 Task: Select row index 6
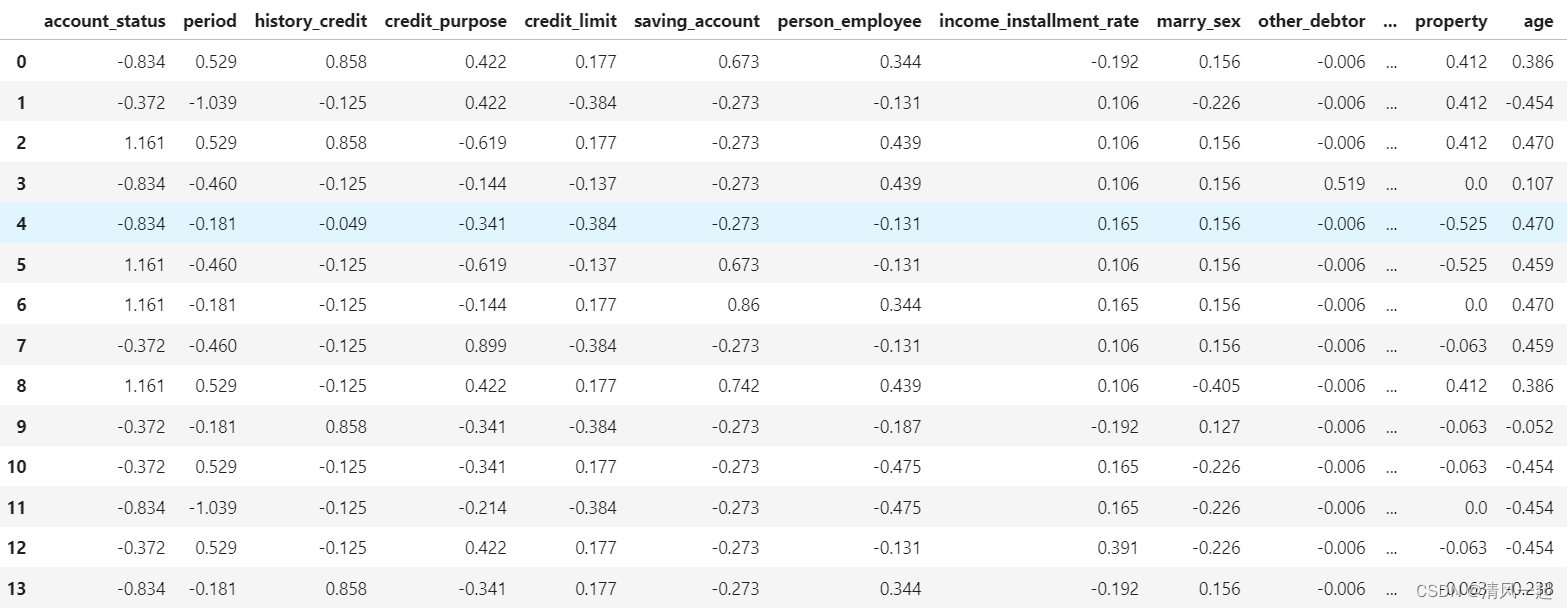click(x=21, y=305)
